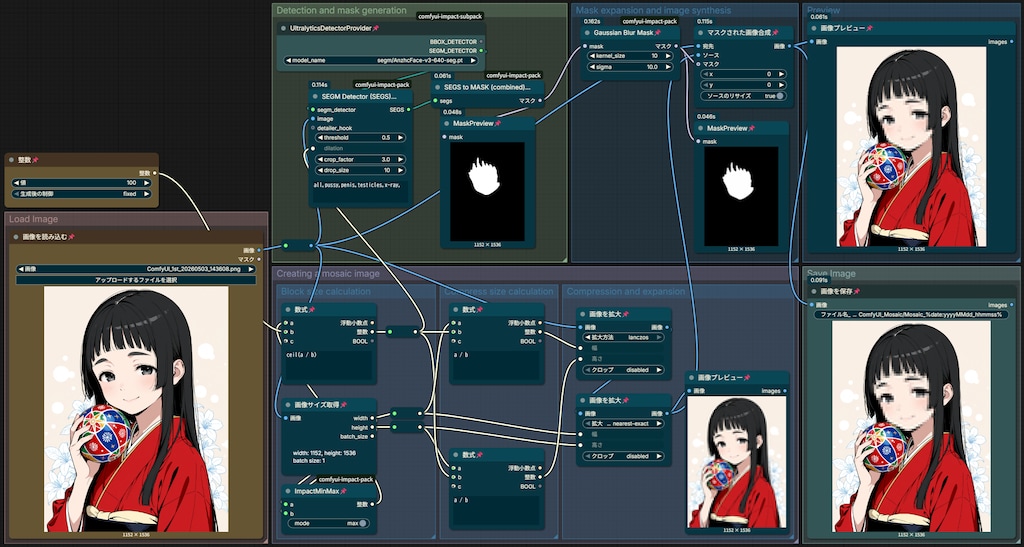1024x547 pixels.
Task: Click the loaded image thumbnail in 画像を読み込む
Action: click(x=136, y=409)
